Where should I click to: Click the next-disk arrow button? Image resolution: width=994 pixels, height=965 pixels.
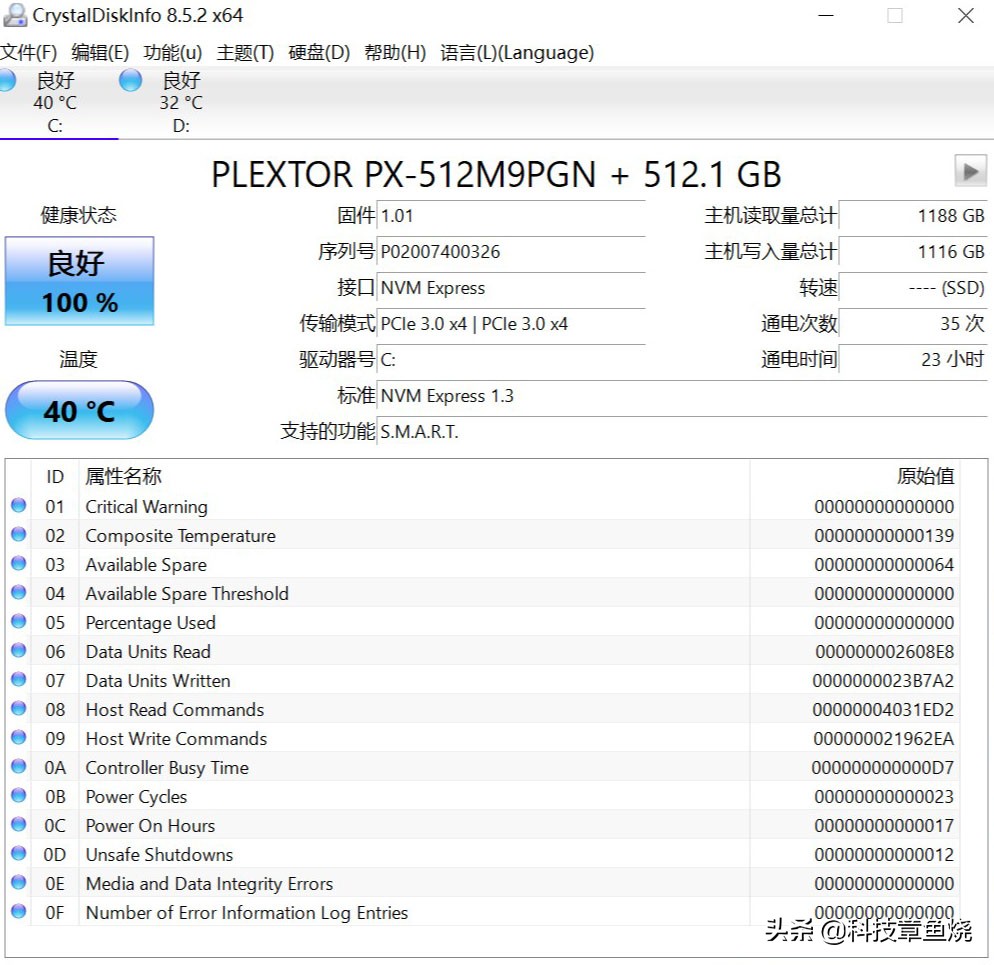pos(969,171)
